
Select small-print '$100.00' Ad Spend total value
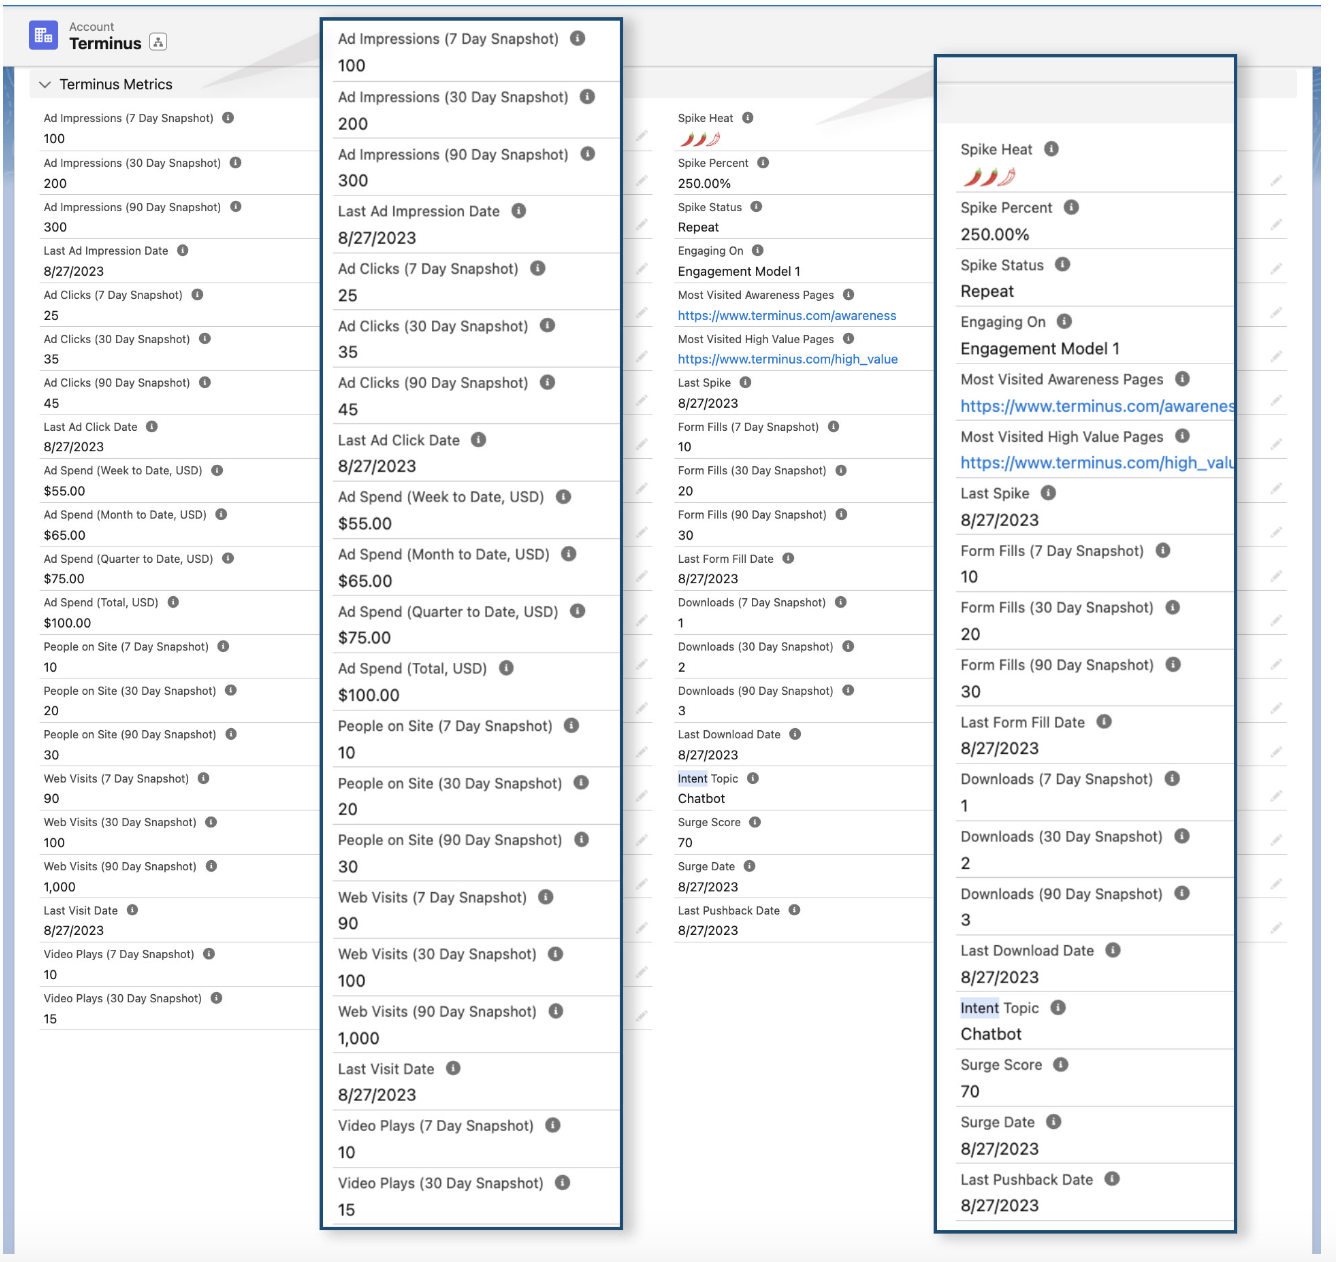pos(67,623)
